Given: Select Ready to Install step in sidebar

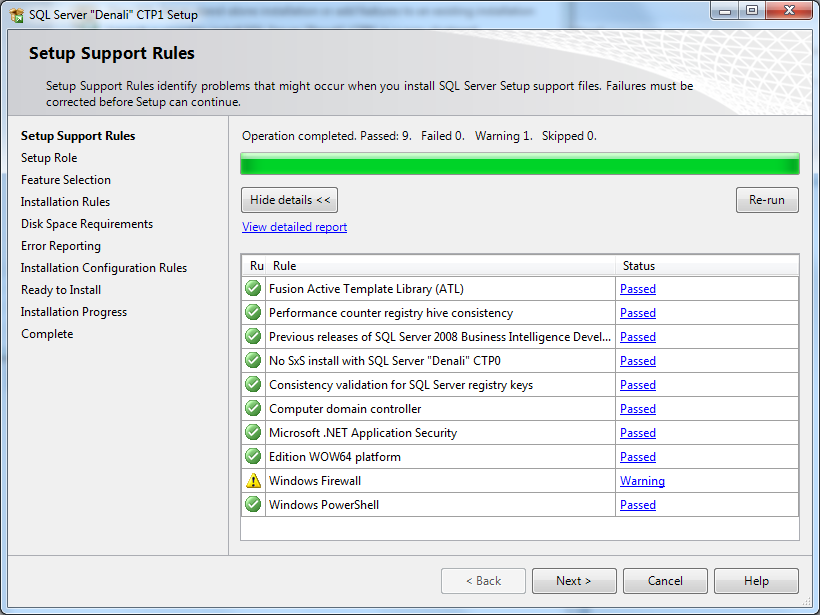Looking at the screenshot, I should [61, 290].
